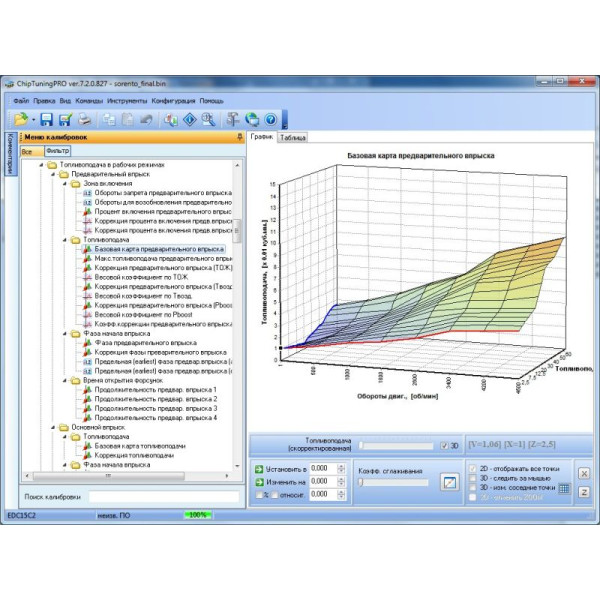Click the Z button at bottom right

(584, 489)
